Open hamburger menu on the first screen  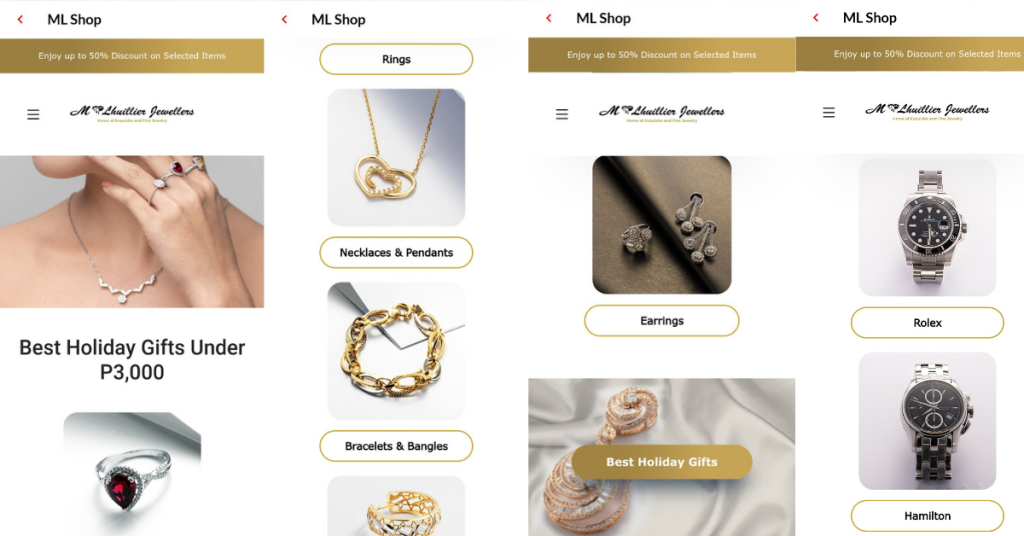33,115
